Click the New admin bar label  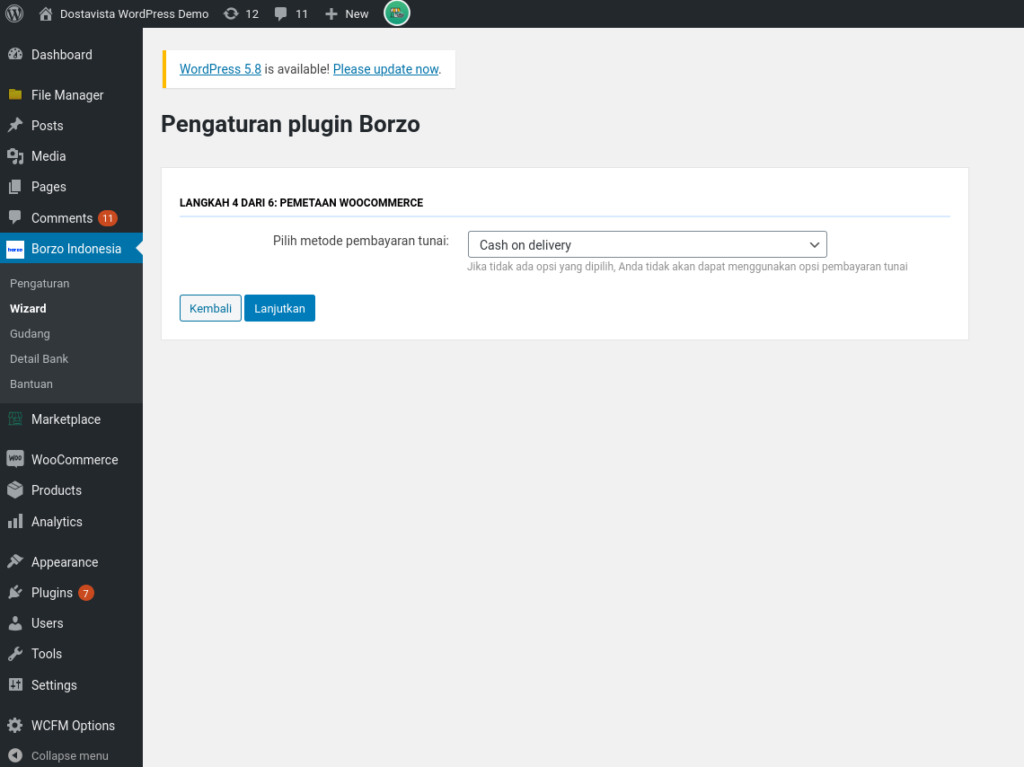(357, 14)
